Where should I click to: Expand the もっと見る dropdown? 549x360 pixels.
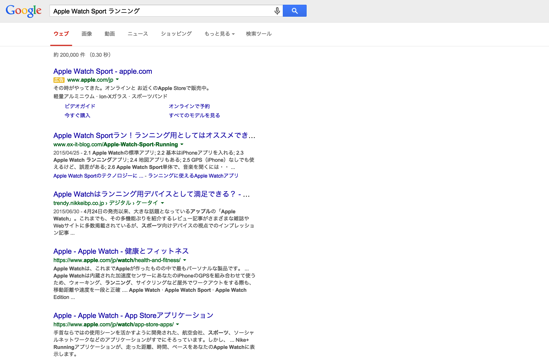(219, 34)
